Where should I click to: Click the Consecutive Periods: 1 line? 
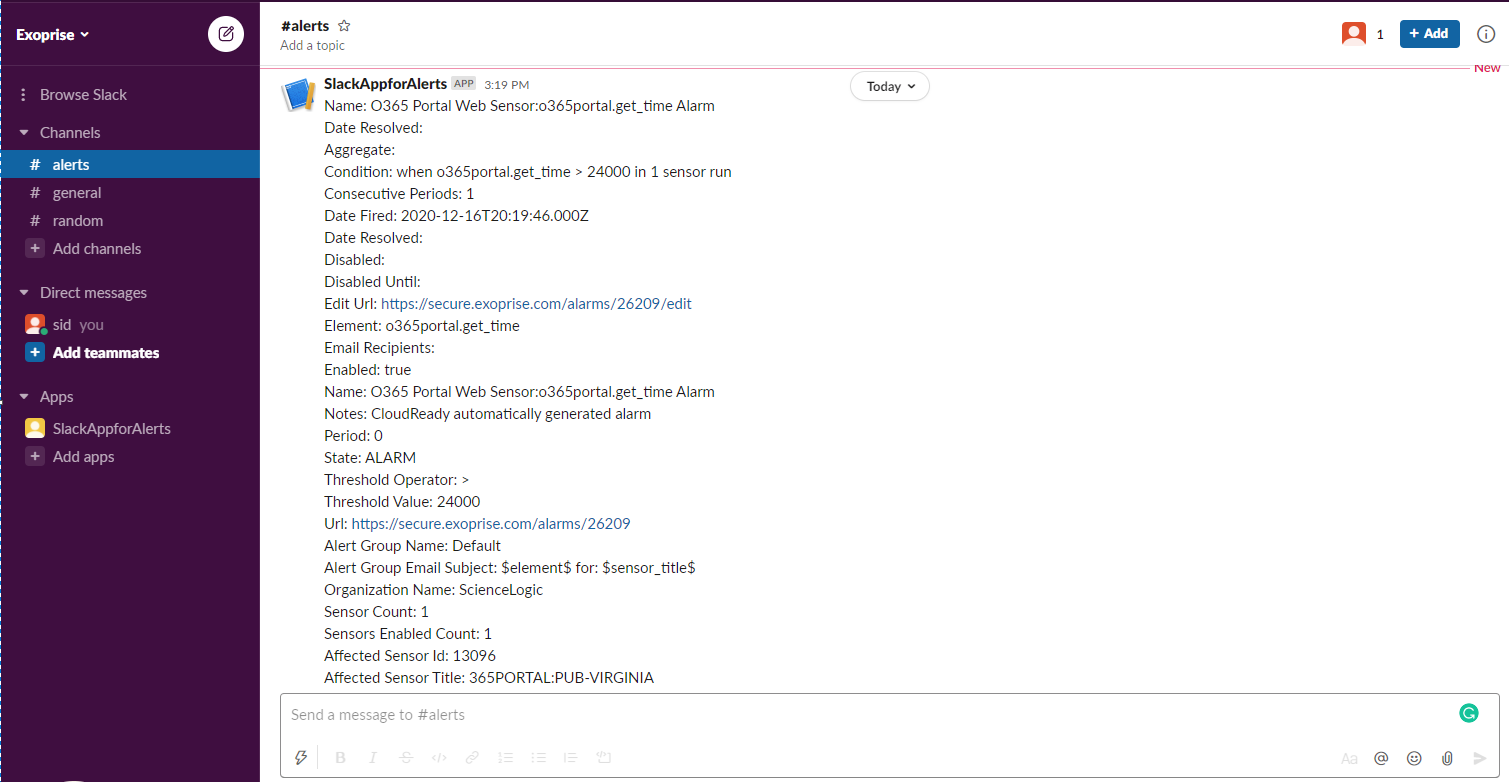(399, 194)
